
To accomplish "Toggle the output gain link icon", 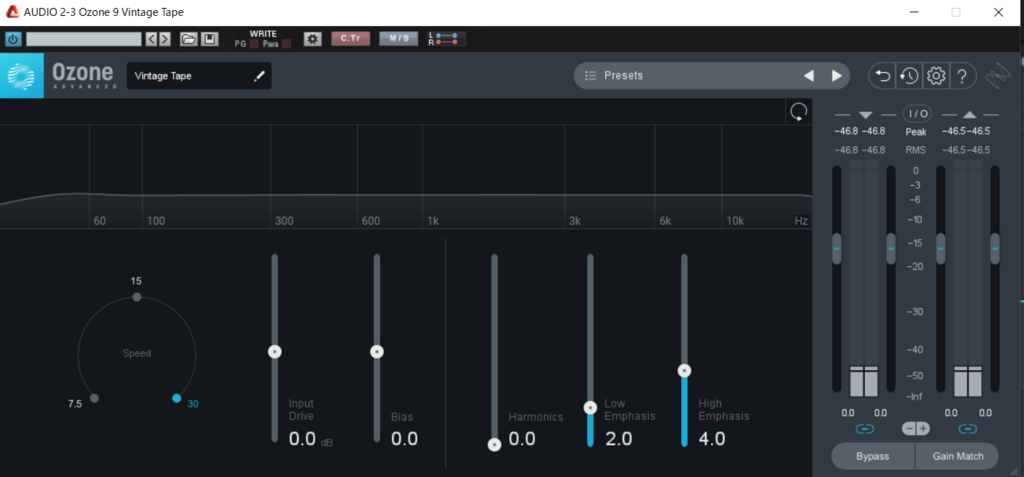I will pos(968,429).
